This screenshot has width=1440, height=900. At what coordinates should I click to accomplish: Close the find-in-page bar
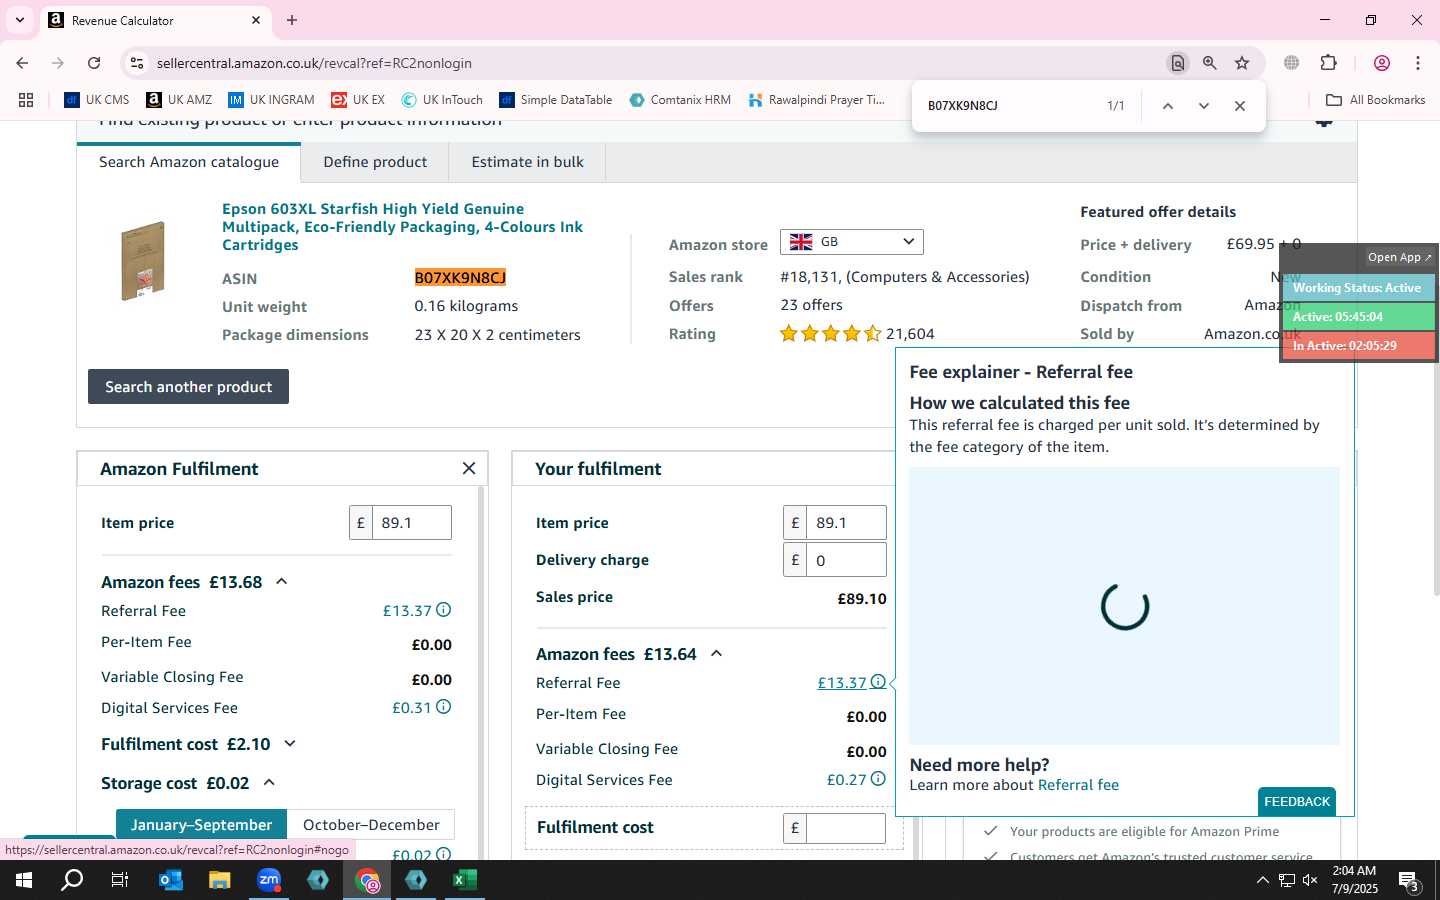tap(1240, 106)
